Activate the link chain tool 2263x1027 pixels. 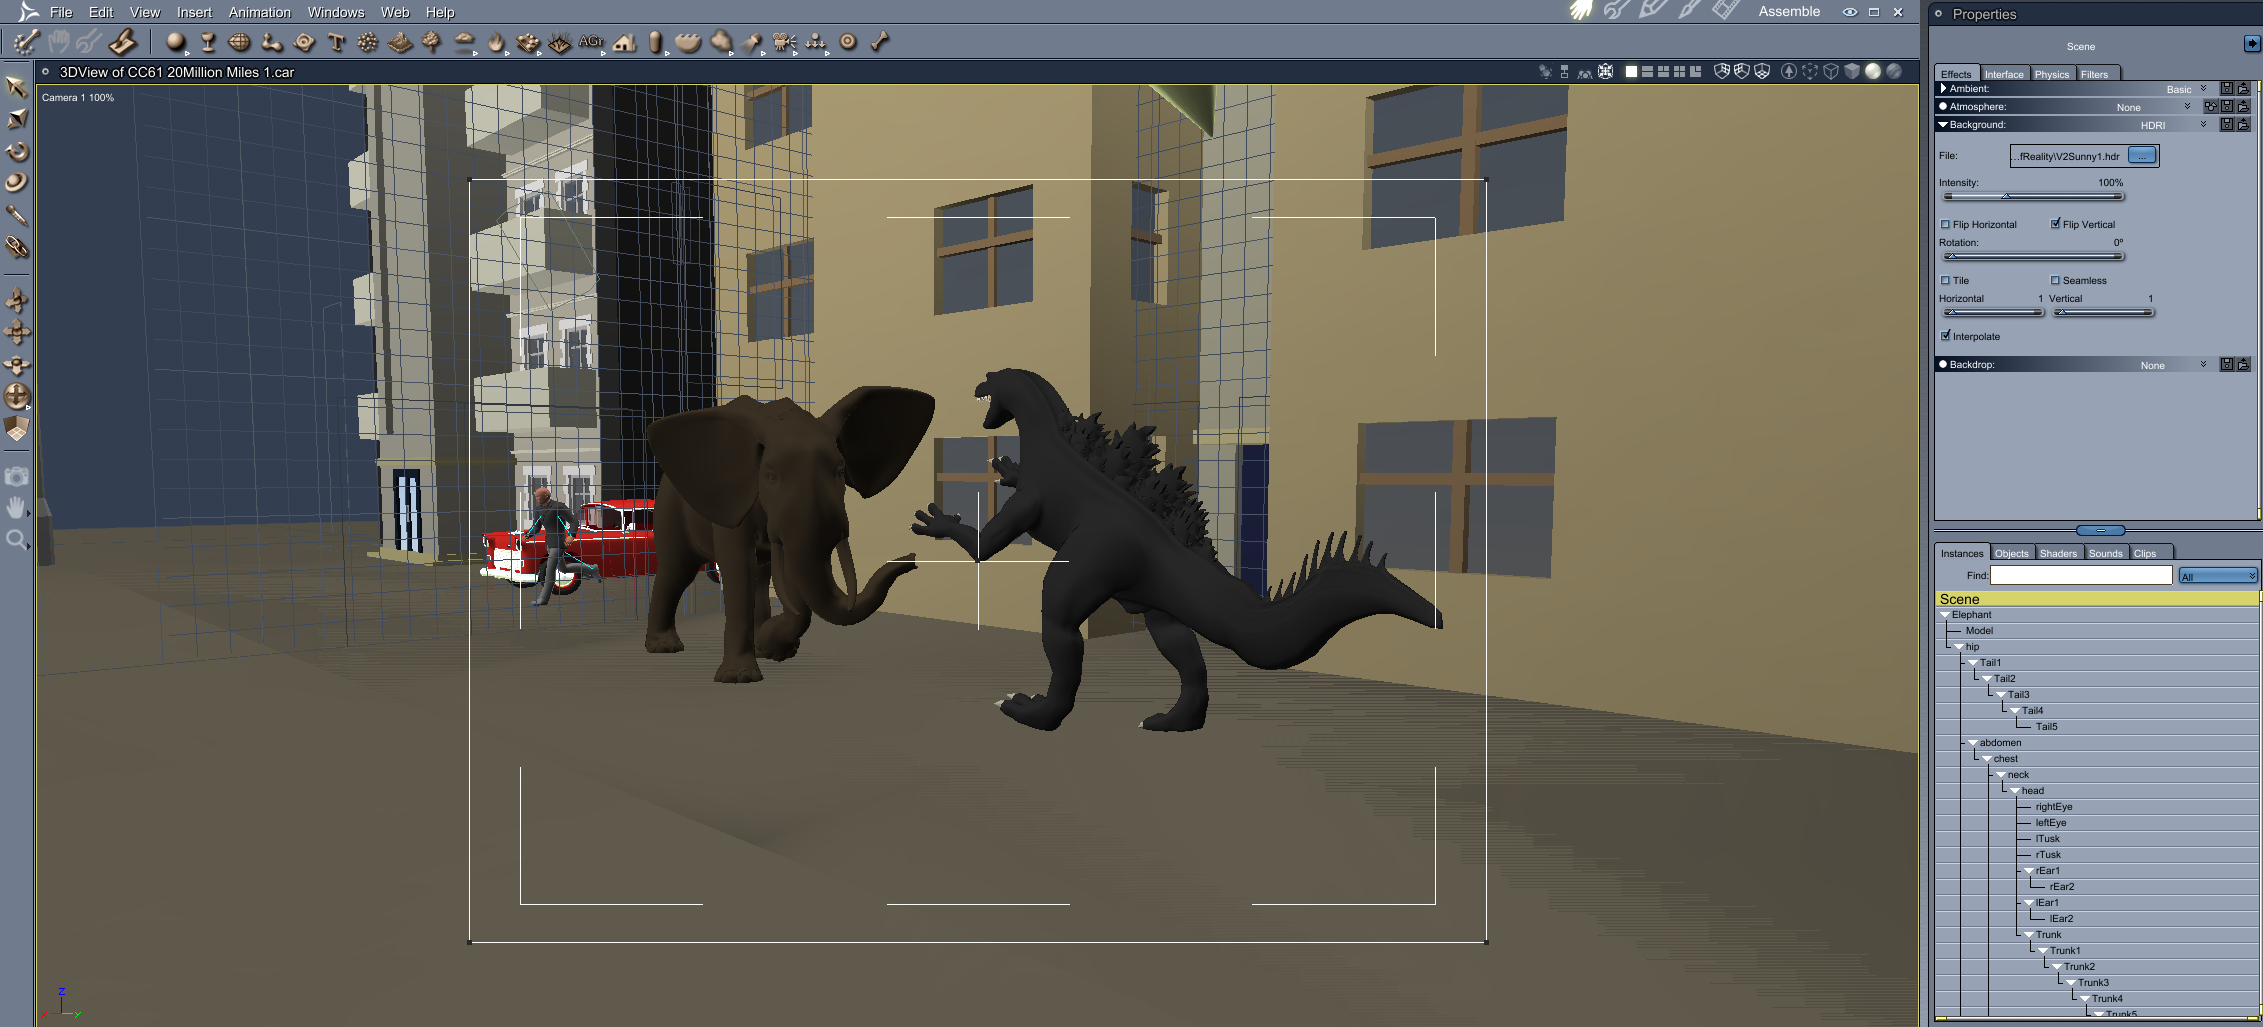point(16,247)
